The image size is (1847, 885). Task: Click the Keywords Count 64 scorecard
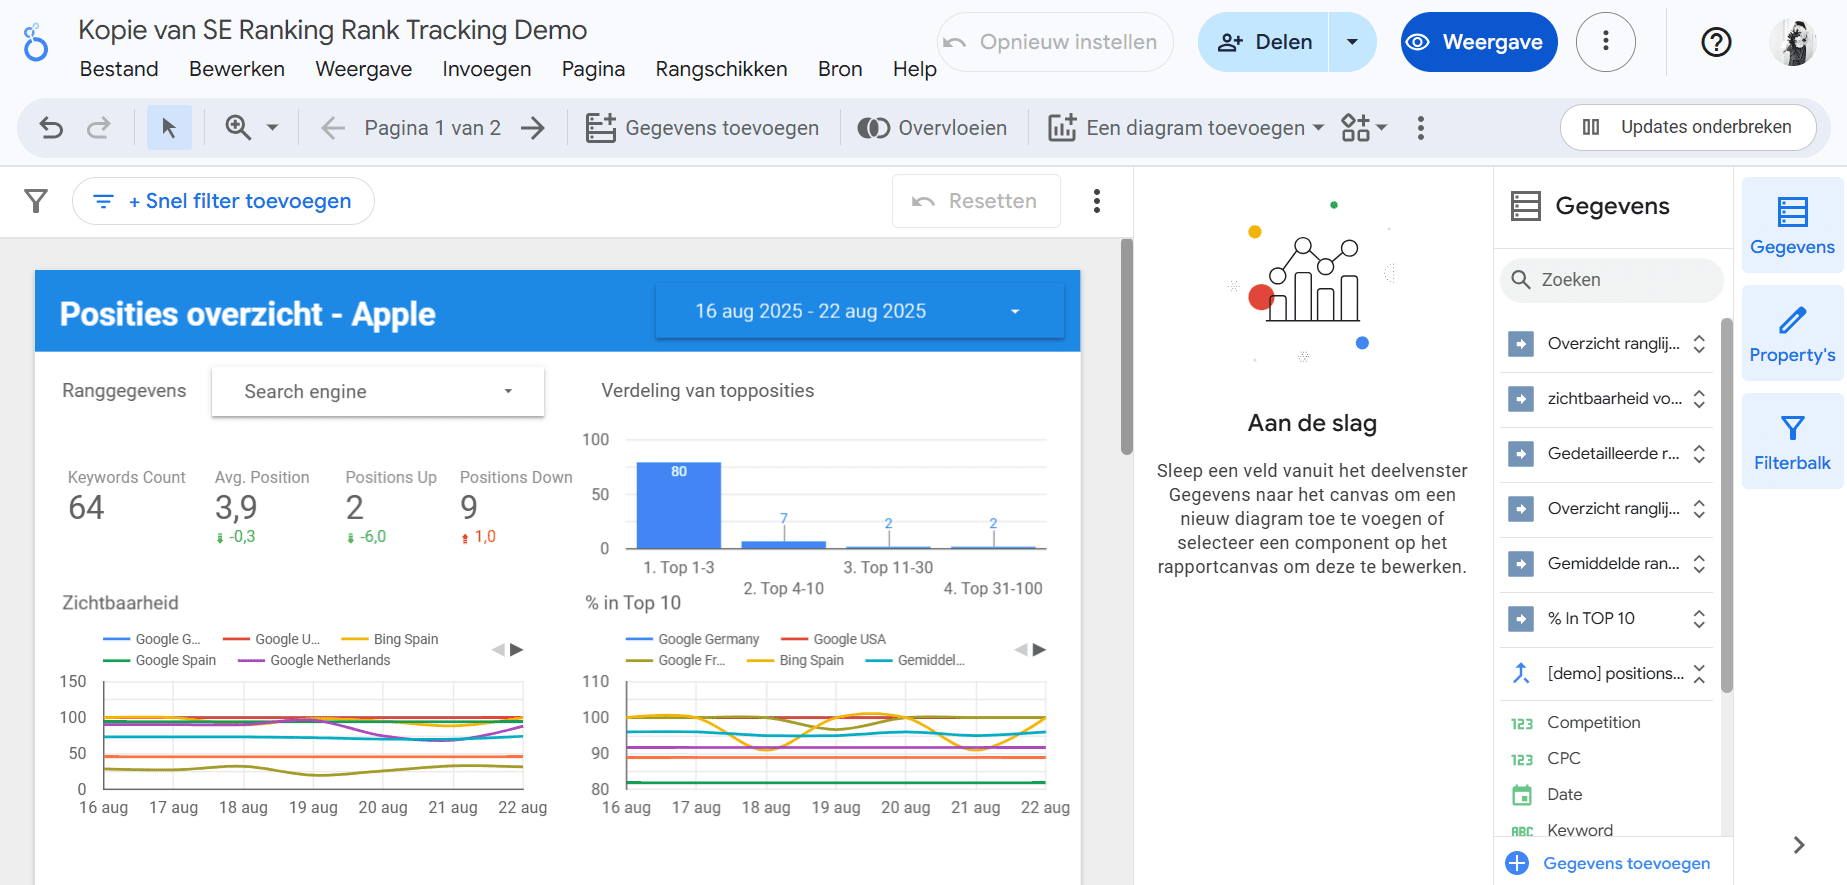[x=126, y=497]
